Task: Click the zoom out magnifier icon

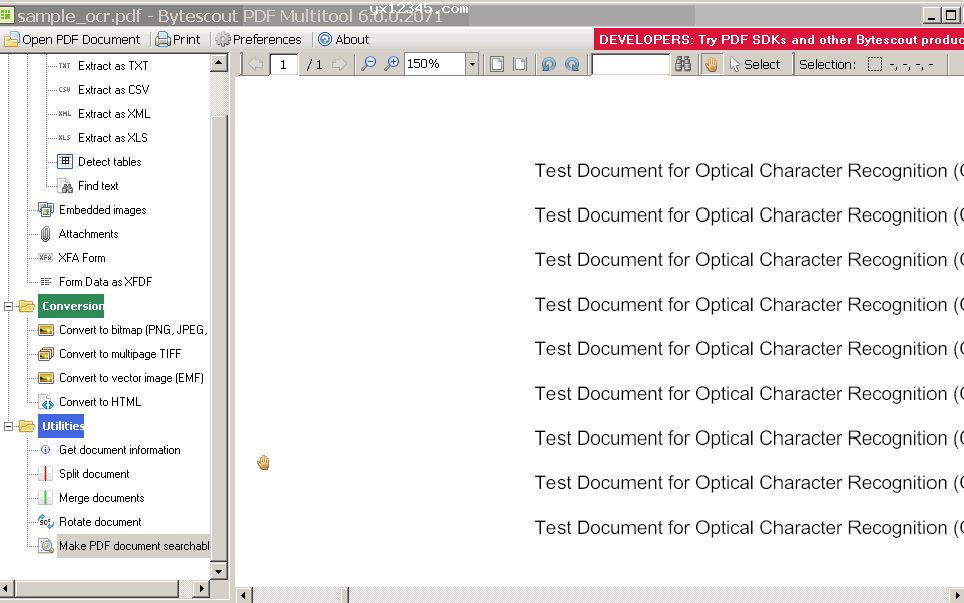Action: 369,64
